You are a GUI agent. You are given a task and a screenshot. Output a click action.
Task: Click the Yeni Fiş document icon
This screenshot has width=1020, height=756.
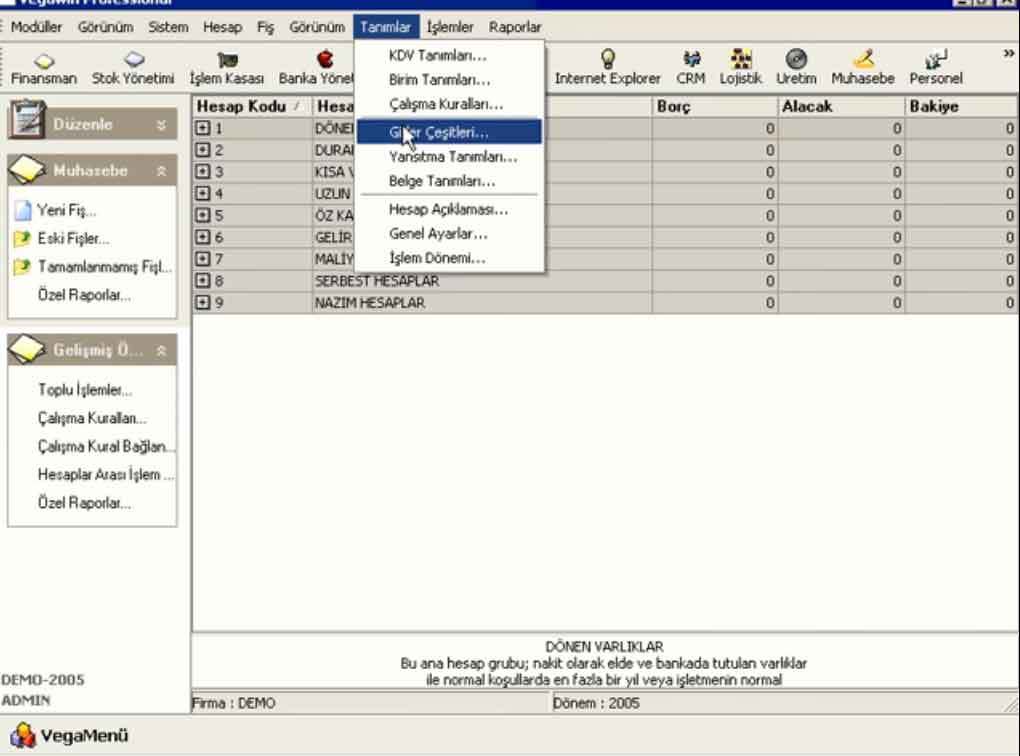click(23, 210)
